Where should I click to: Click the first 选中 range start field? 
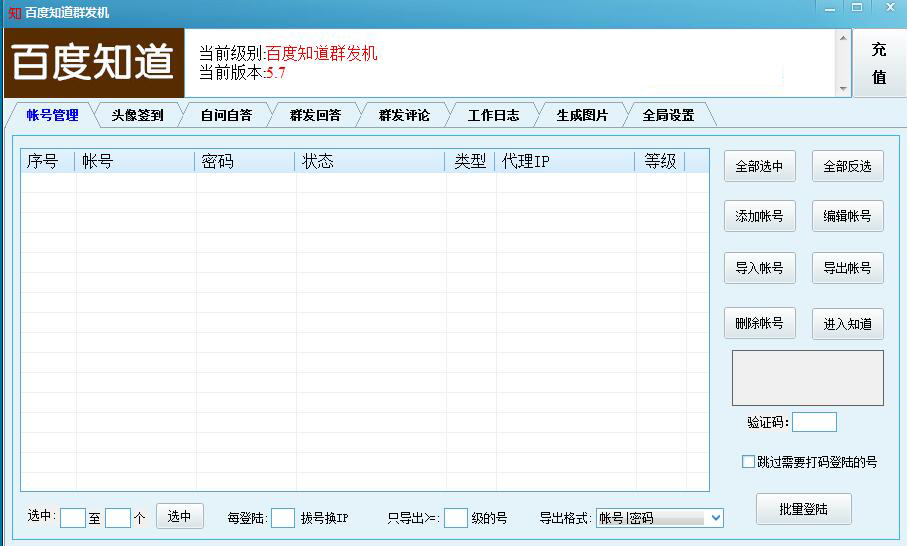pos(73,518)
